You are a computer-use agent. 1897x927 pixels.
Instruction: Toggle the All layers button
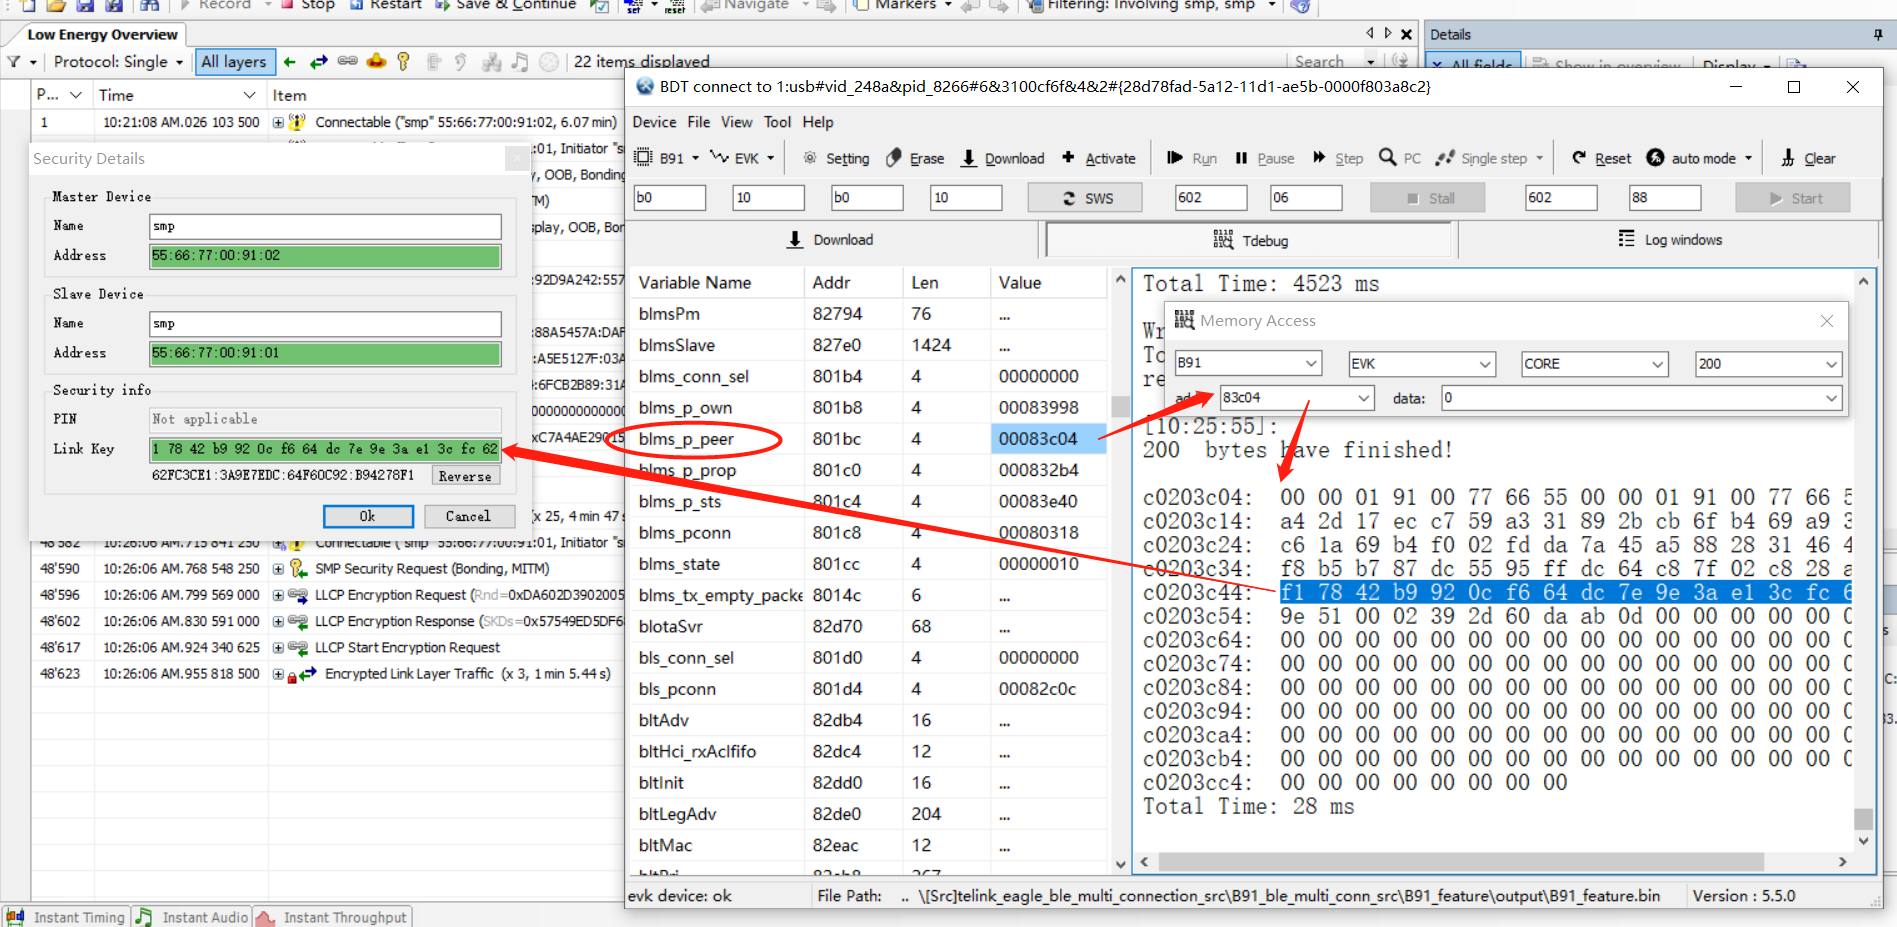tap(234, 62)
